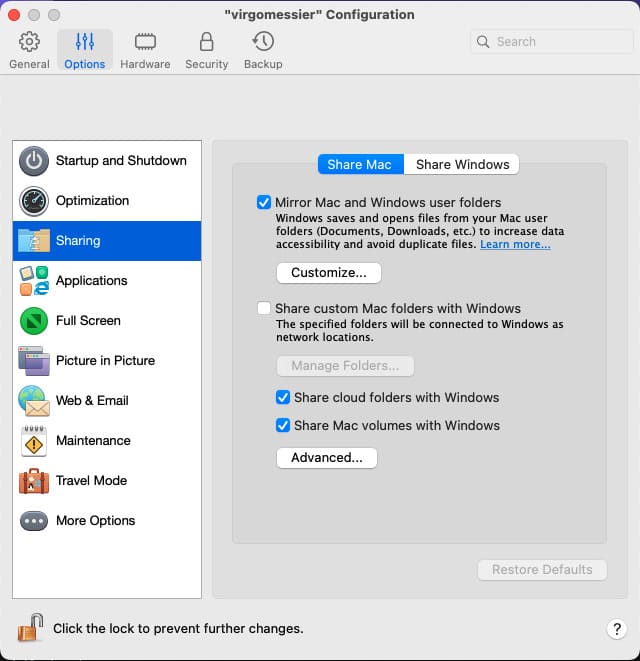This screenshot has height=661, width=640.
Task: Enable Share custom Mac folders with Windows
Action: [264, 309]
